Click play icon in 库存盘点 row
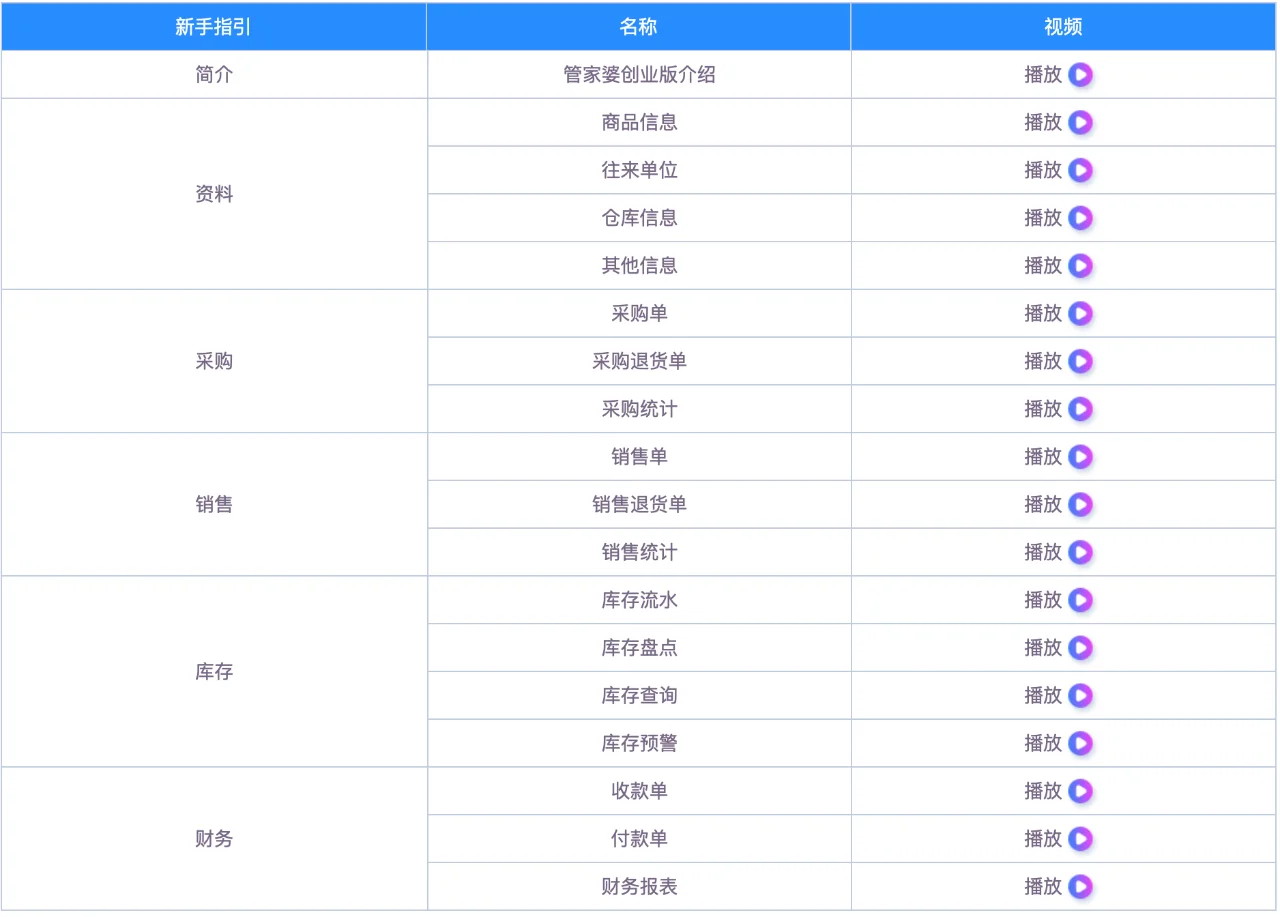The image size is (1280, 917). (1080, 648)
